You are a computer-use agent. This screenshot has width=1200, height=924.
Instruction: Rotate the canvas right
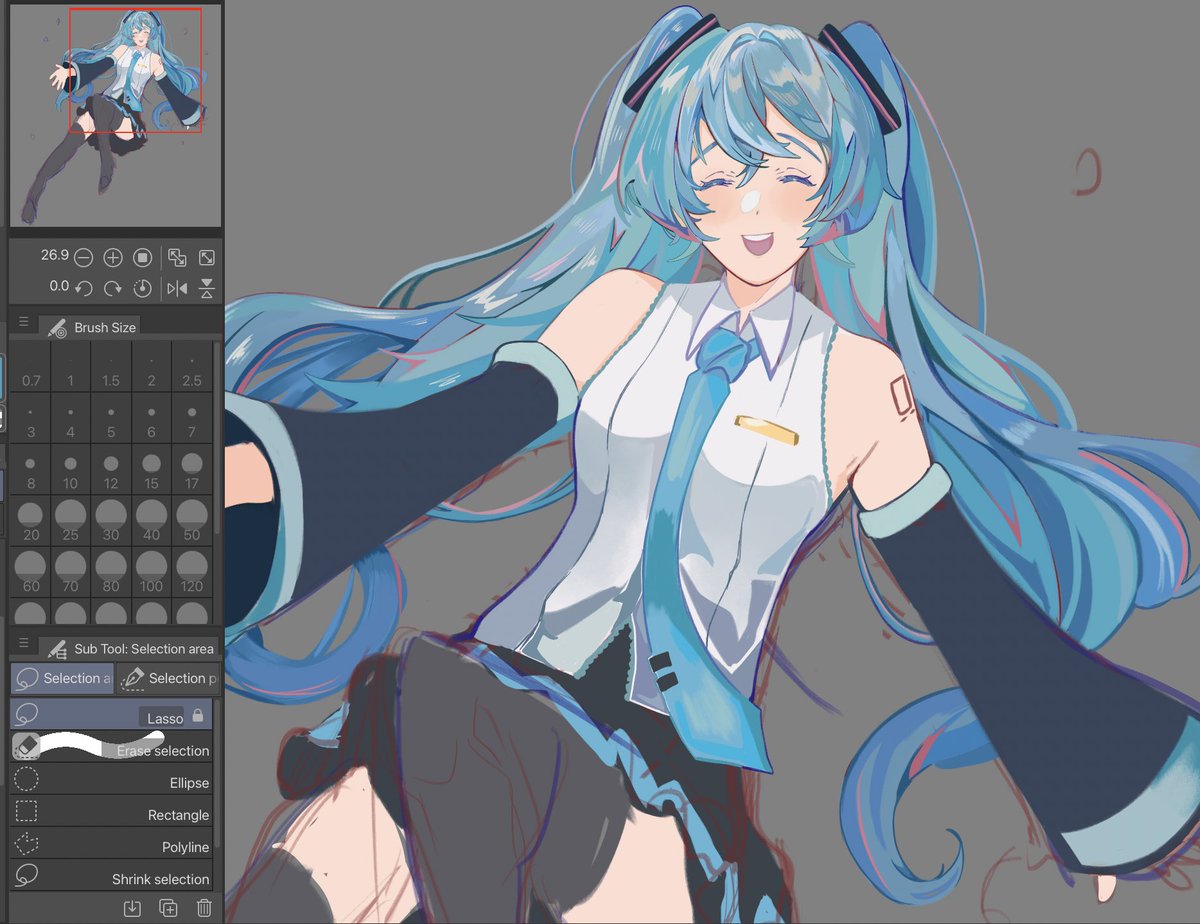[x=113, y=288]
